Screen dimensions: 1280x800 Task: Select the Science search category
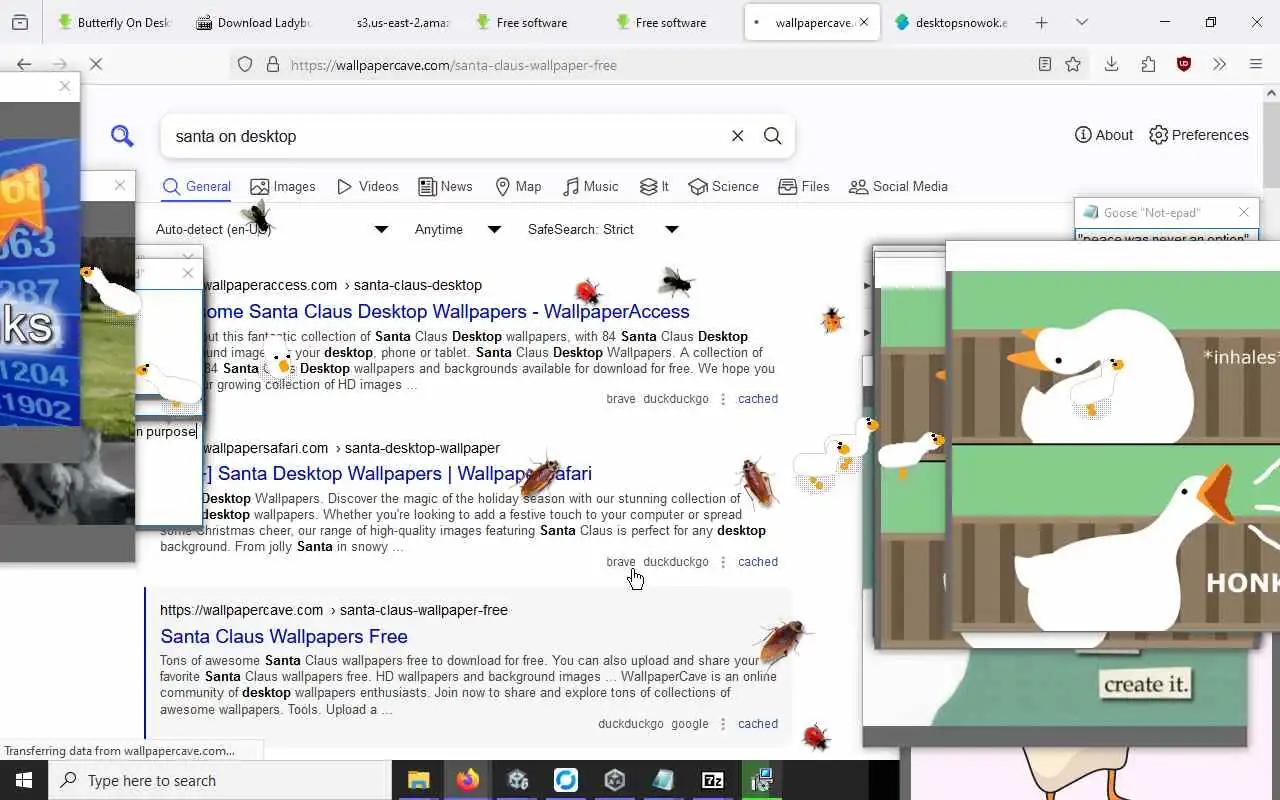click(x=723, y=187)
